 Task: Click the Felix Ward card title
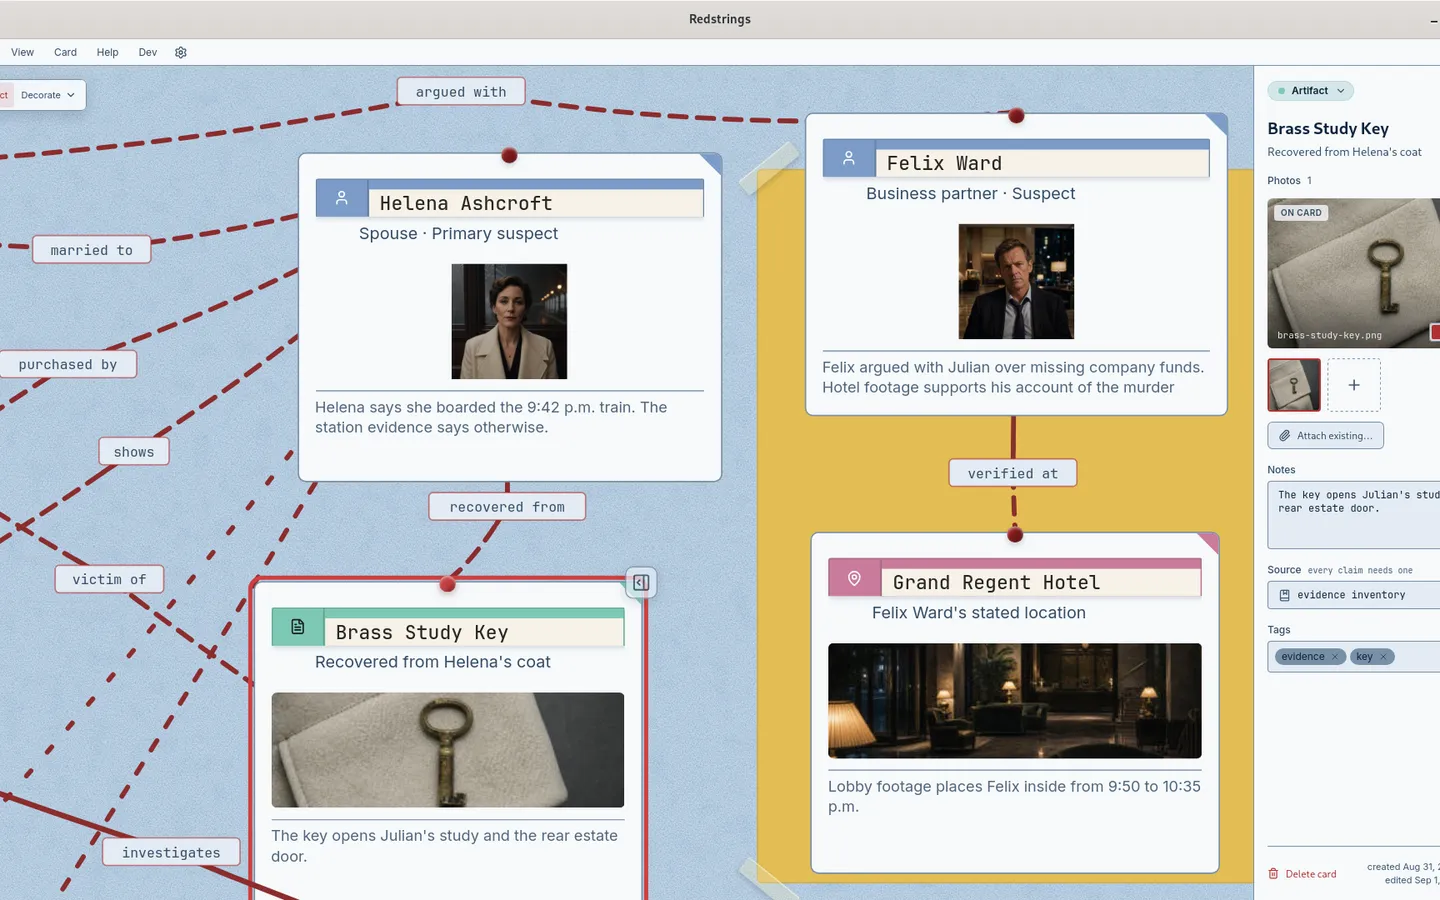(944, 163)
